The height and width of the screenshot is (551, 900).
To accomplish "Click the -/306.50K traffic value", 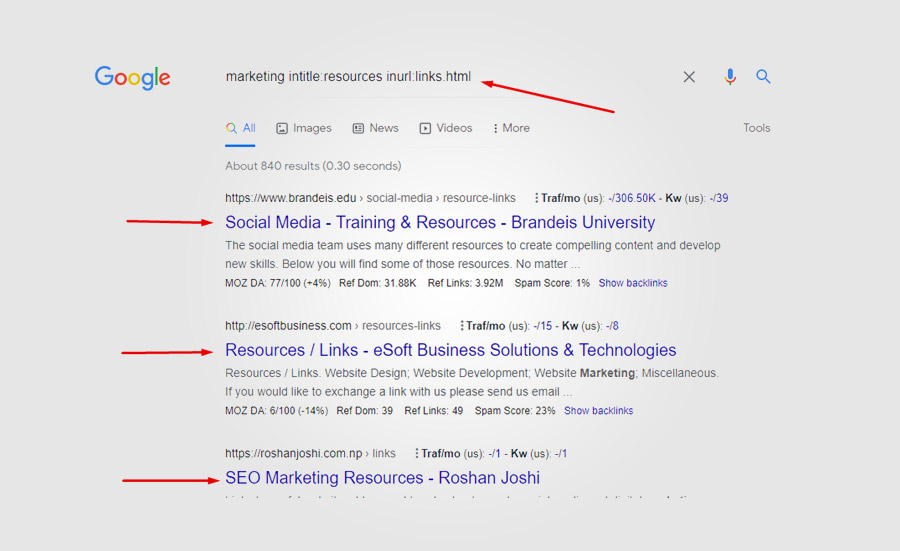I will [x=631, y=198].
